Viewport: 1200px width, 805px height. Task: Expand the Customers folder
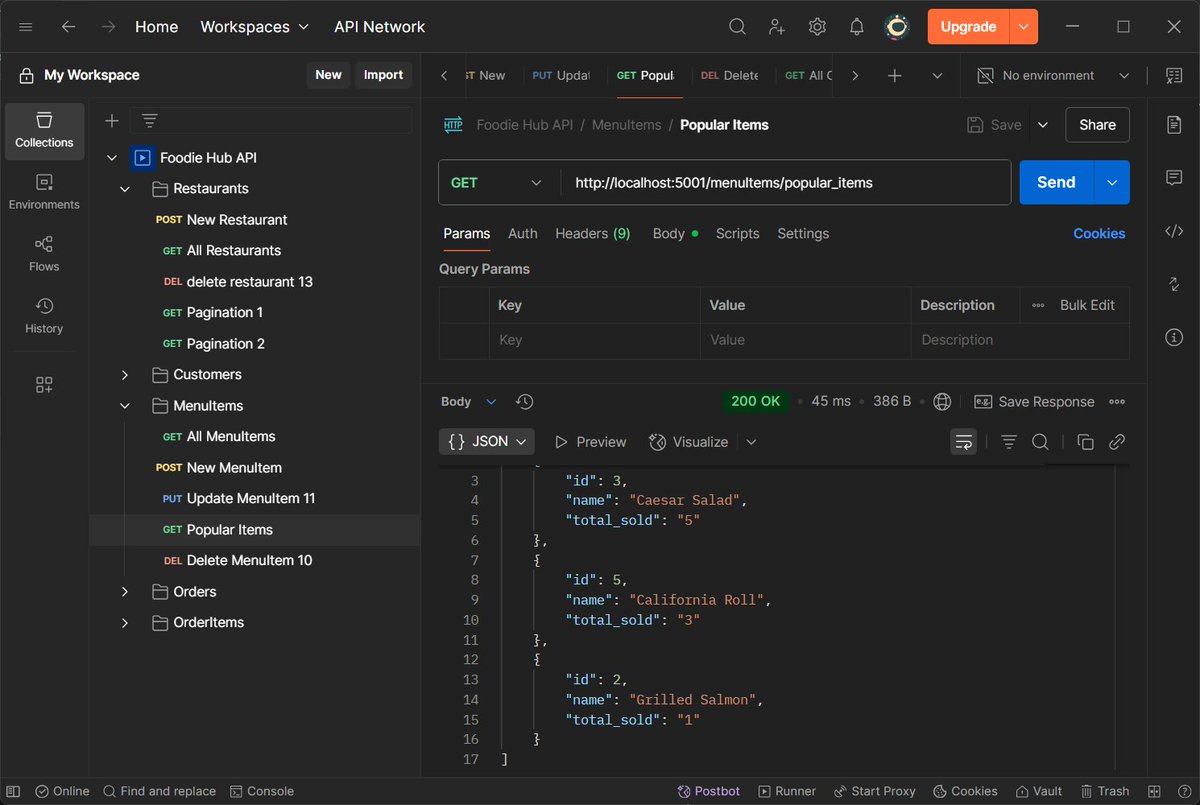tap(125, 375)
